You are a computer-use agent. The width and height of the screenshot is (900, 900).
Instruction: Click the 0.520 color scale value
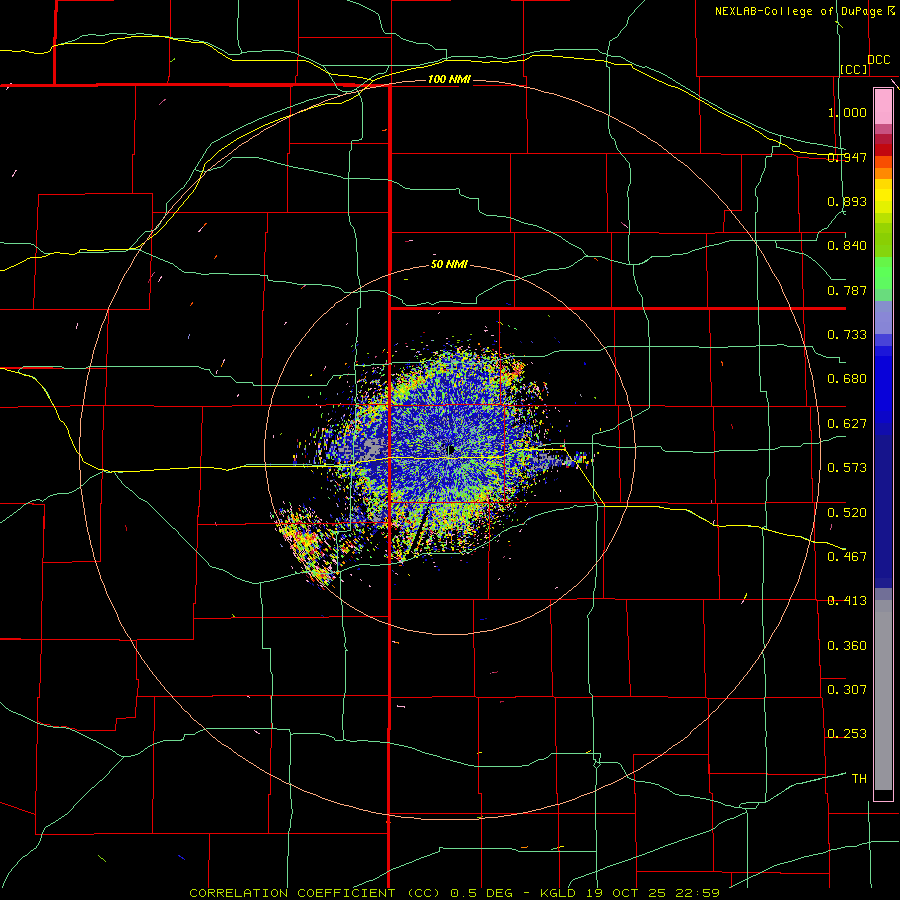[847, 513]
